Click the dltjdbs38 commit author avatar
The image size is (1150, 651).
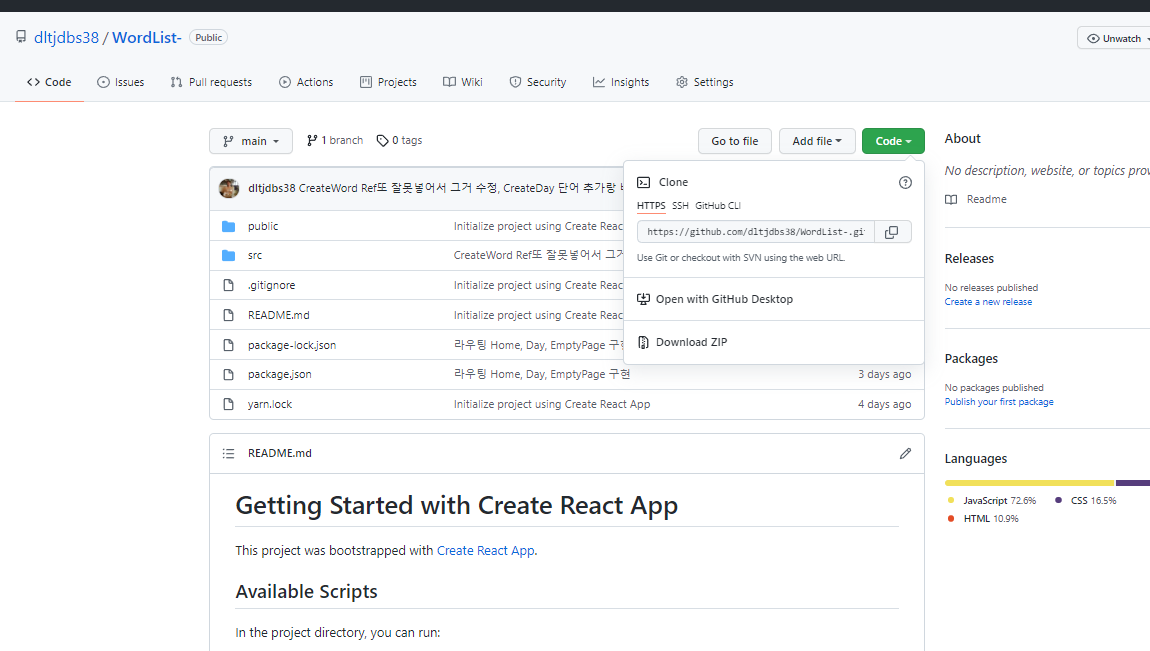click(229, 188)
